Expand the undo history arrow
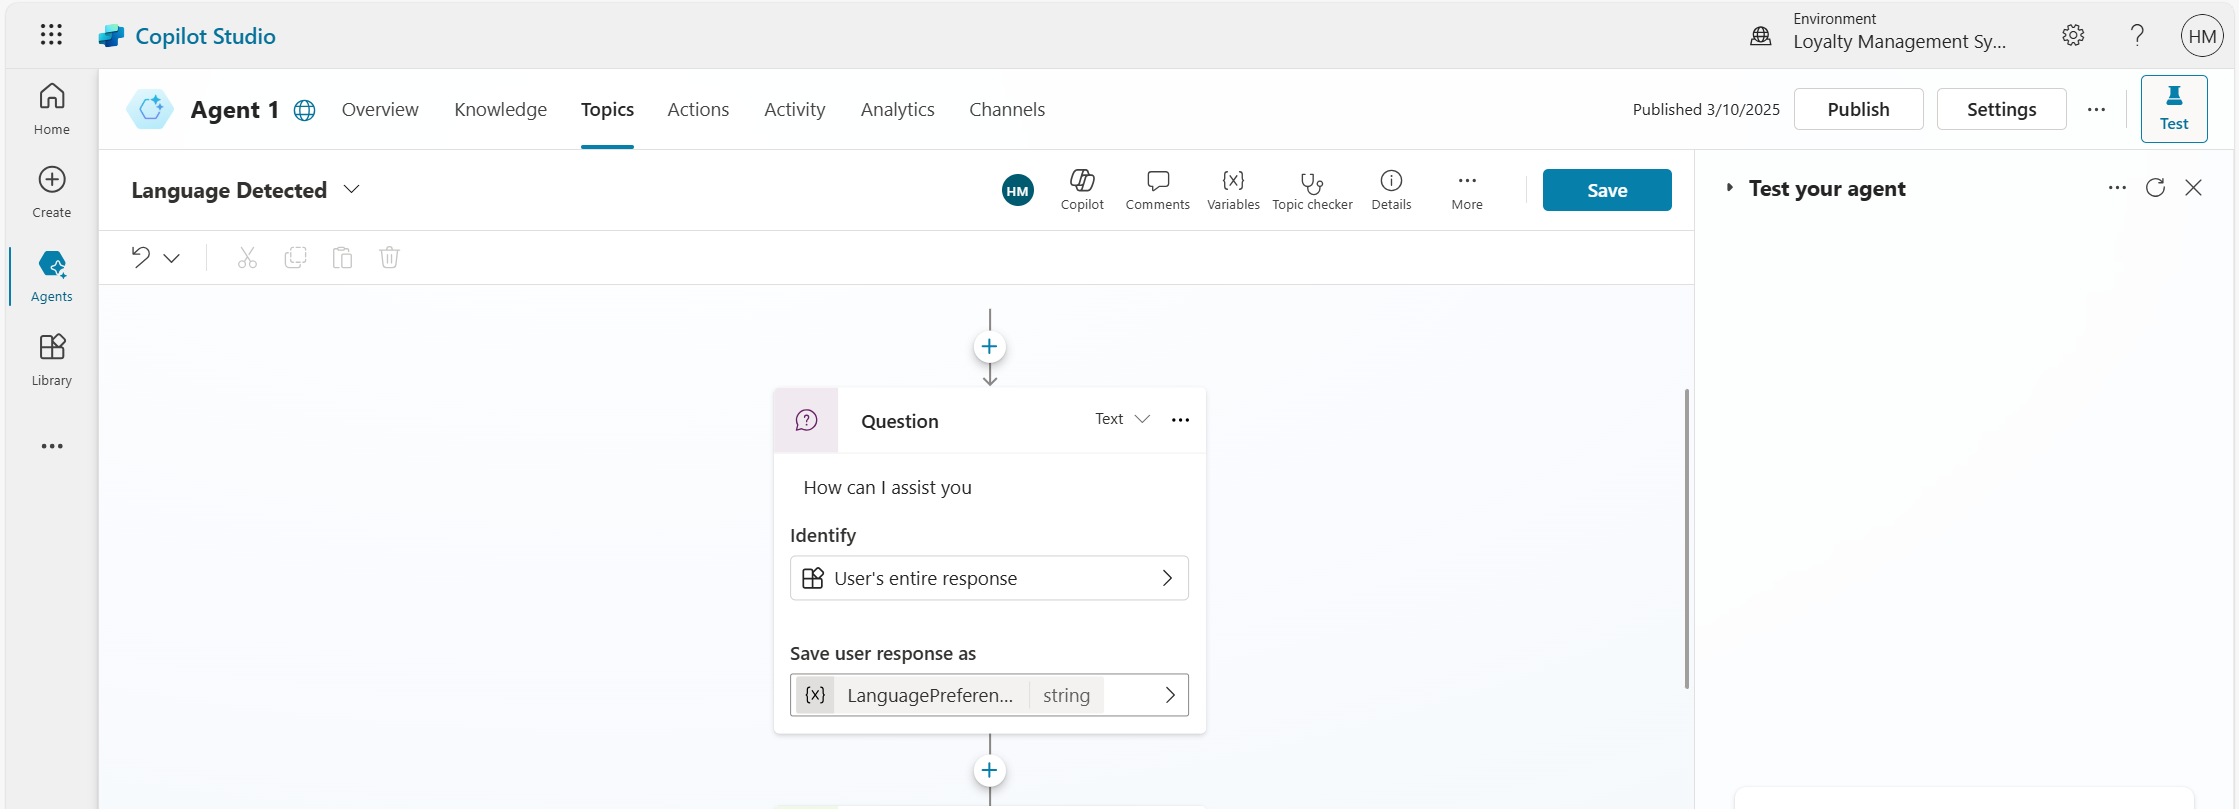The height and width of the screenshot is (809, 2239). coord(172,258)
